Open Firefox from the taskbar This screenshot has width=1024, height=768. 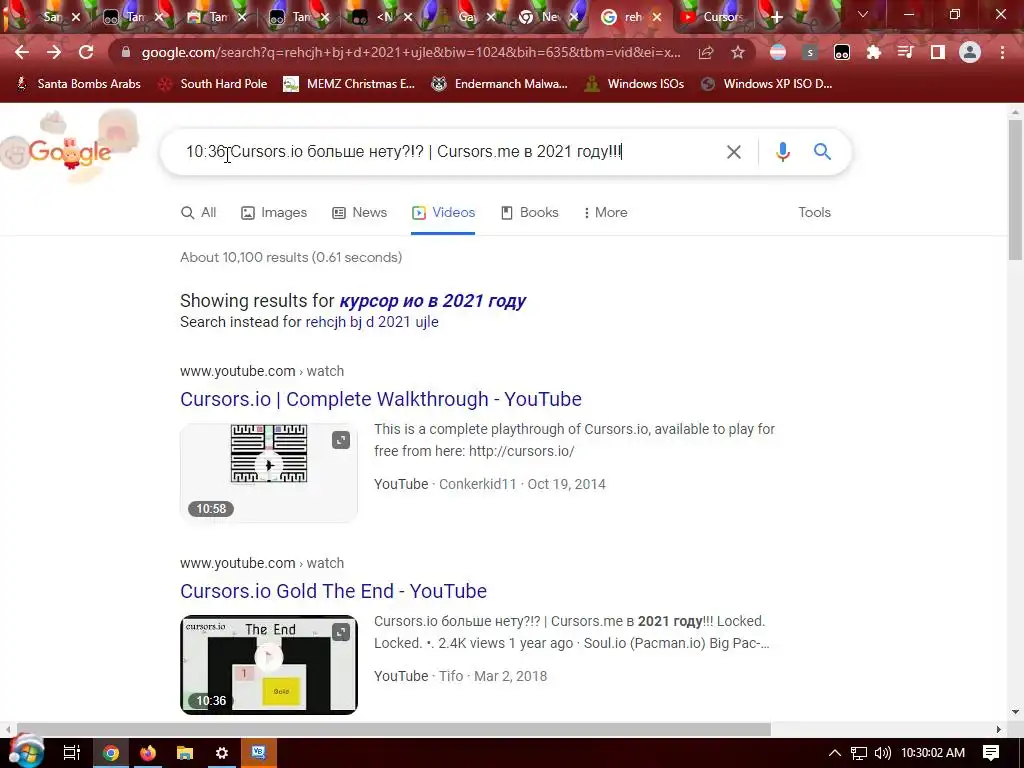pyautogui.click(x=148, y=753)
